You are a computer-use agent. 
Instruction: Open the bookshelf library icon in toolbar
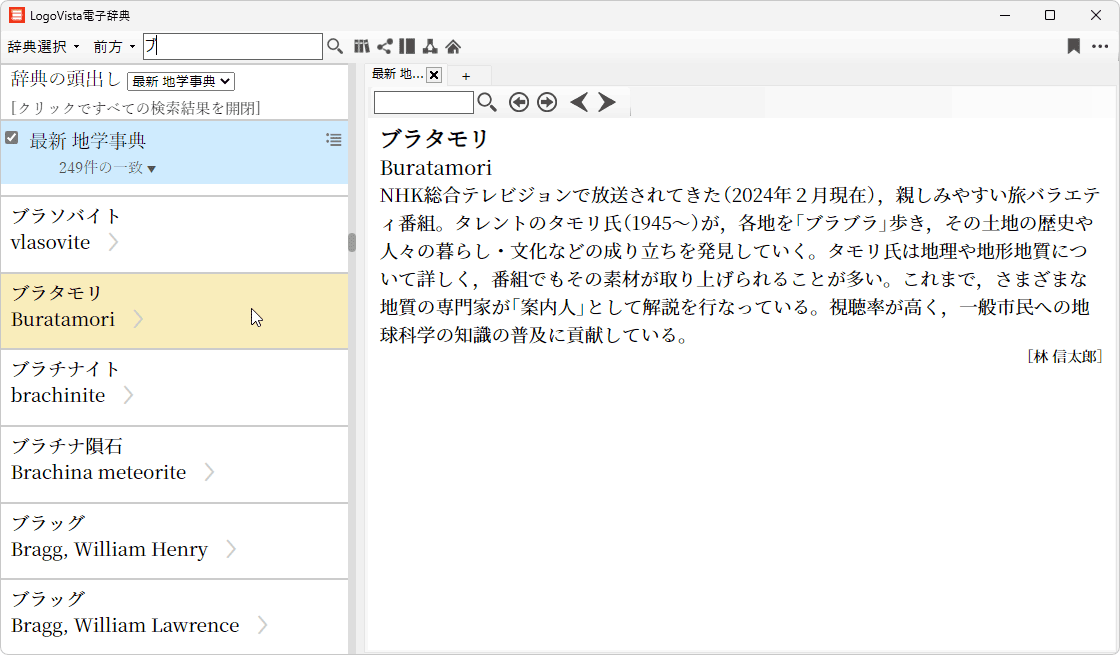pyautogui.click(x=362, y=46)
